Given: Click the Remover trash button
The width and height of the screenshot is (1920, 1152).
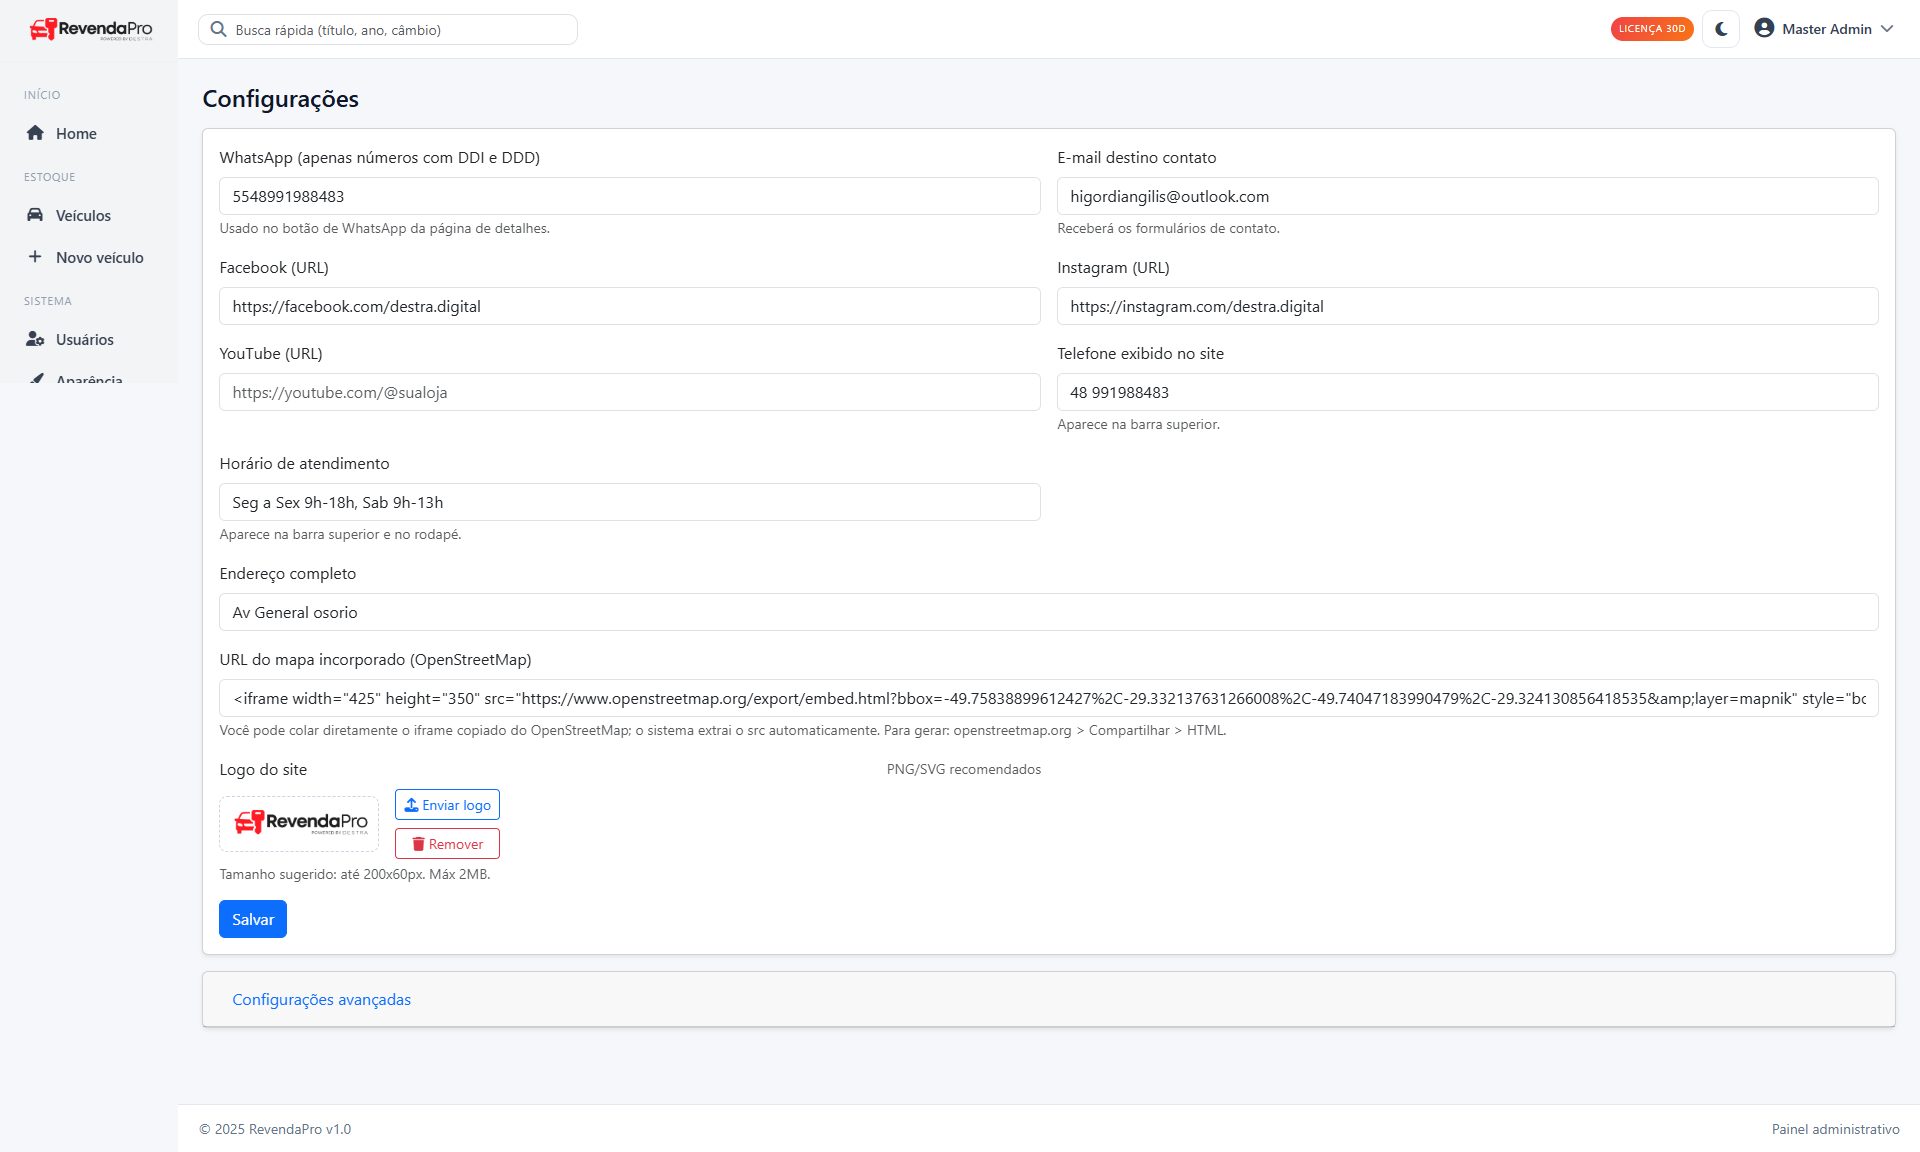Looking at the screenshot, I should (447, 844).
